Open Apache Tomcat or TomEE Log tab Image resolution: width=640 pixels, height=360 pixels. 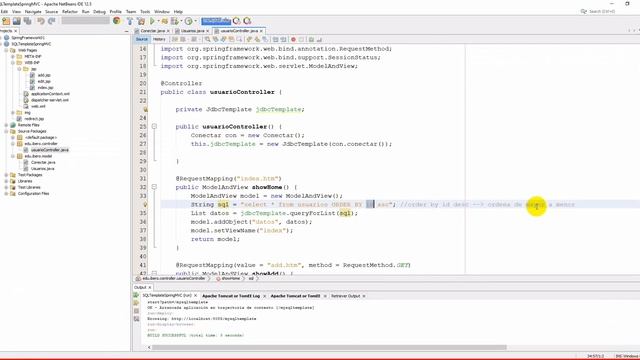click(x=231, y=296)
